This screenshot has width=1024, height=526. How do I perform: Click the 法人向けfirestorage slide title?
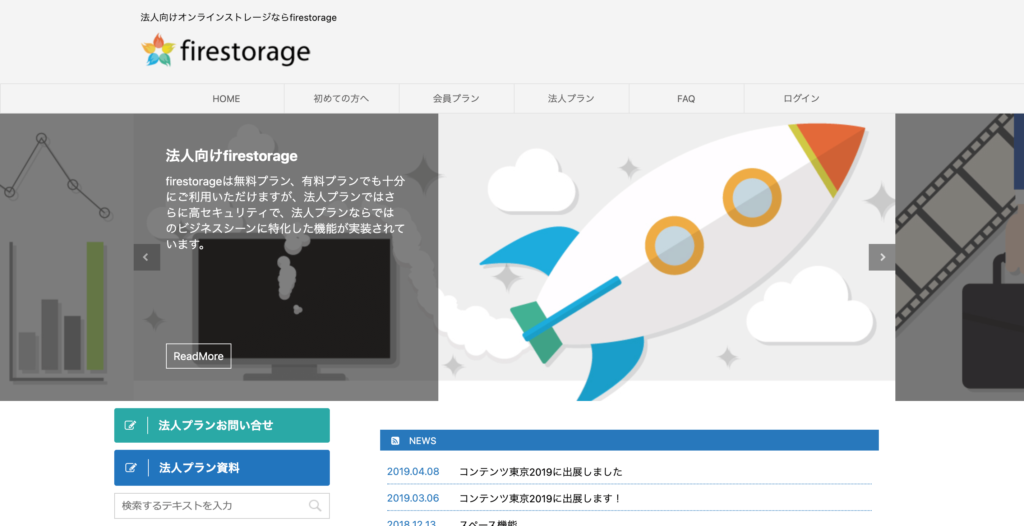[231, 156]
